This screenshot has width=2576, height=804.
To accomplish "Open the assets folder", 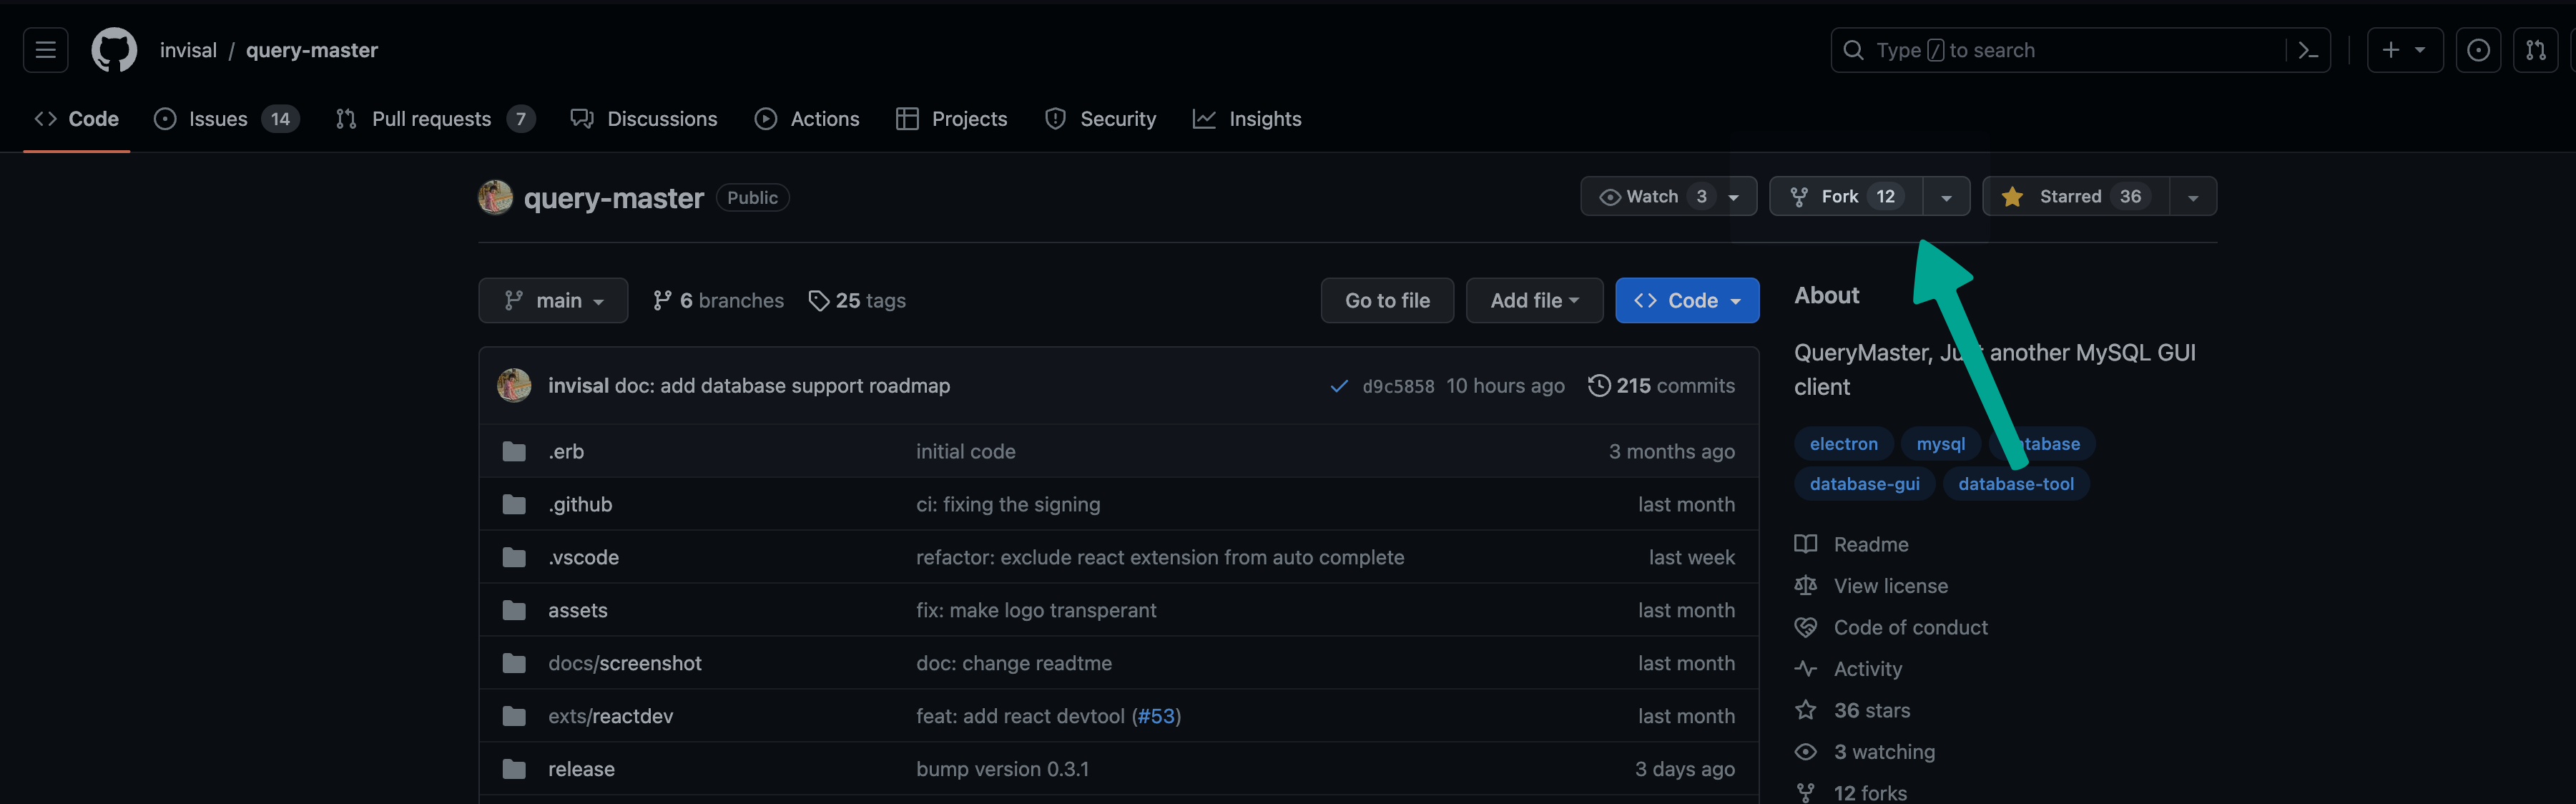I will [577, 610].
